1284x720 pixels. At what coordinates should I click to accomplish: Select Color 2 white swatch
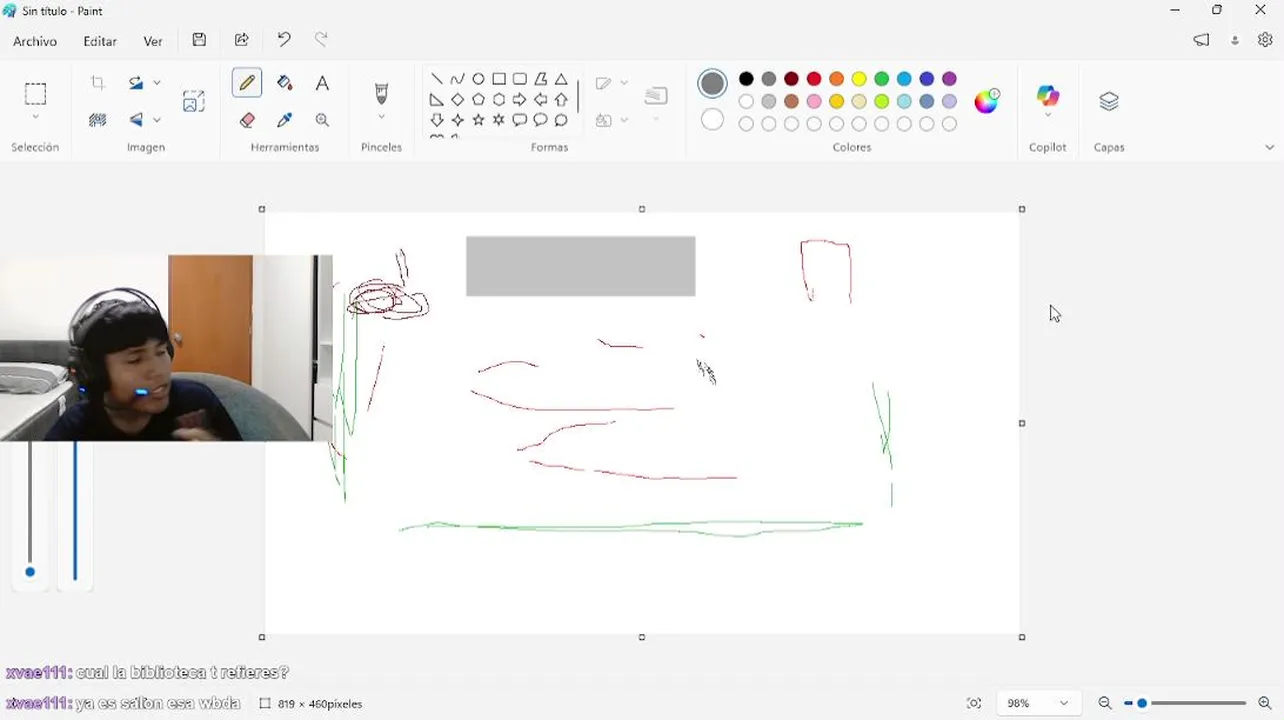(712, 120)
